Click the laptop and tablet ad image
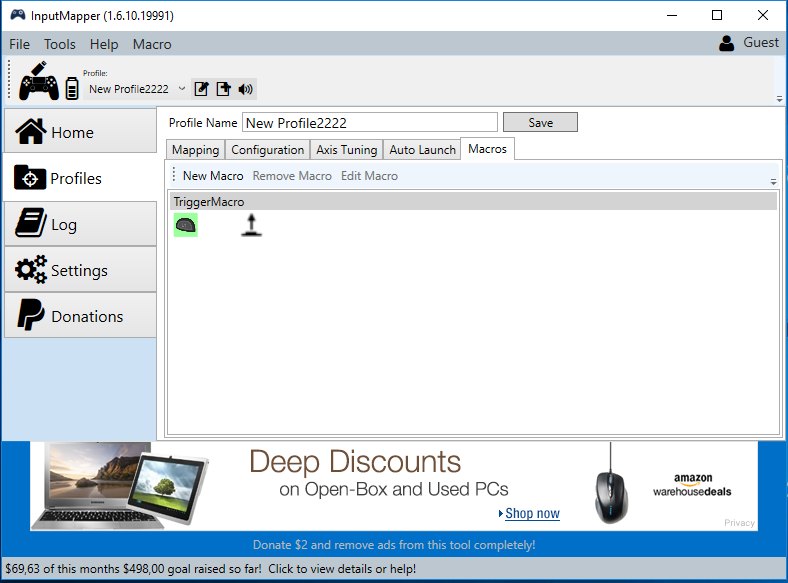 pos(120,486)
